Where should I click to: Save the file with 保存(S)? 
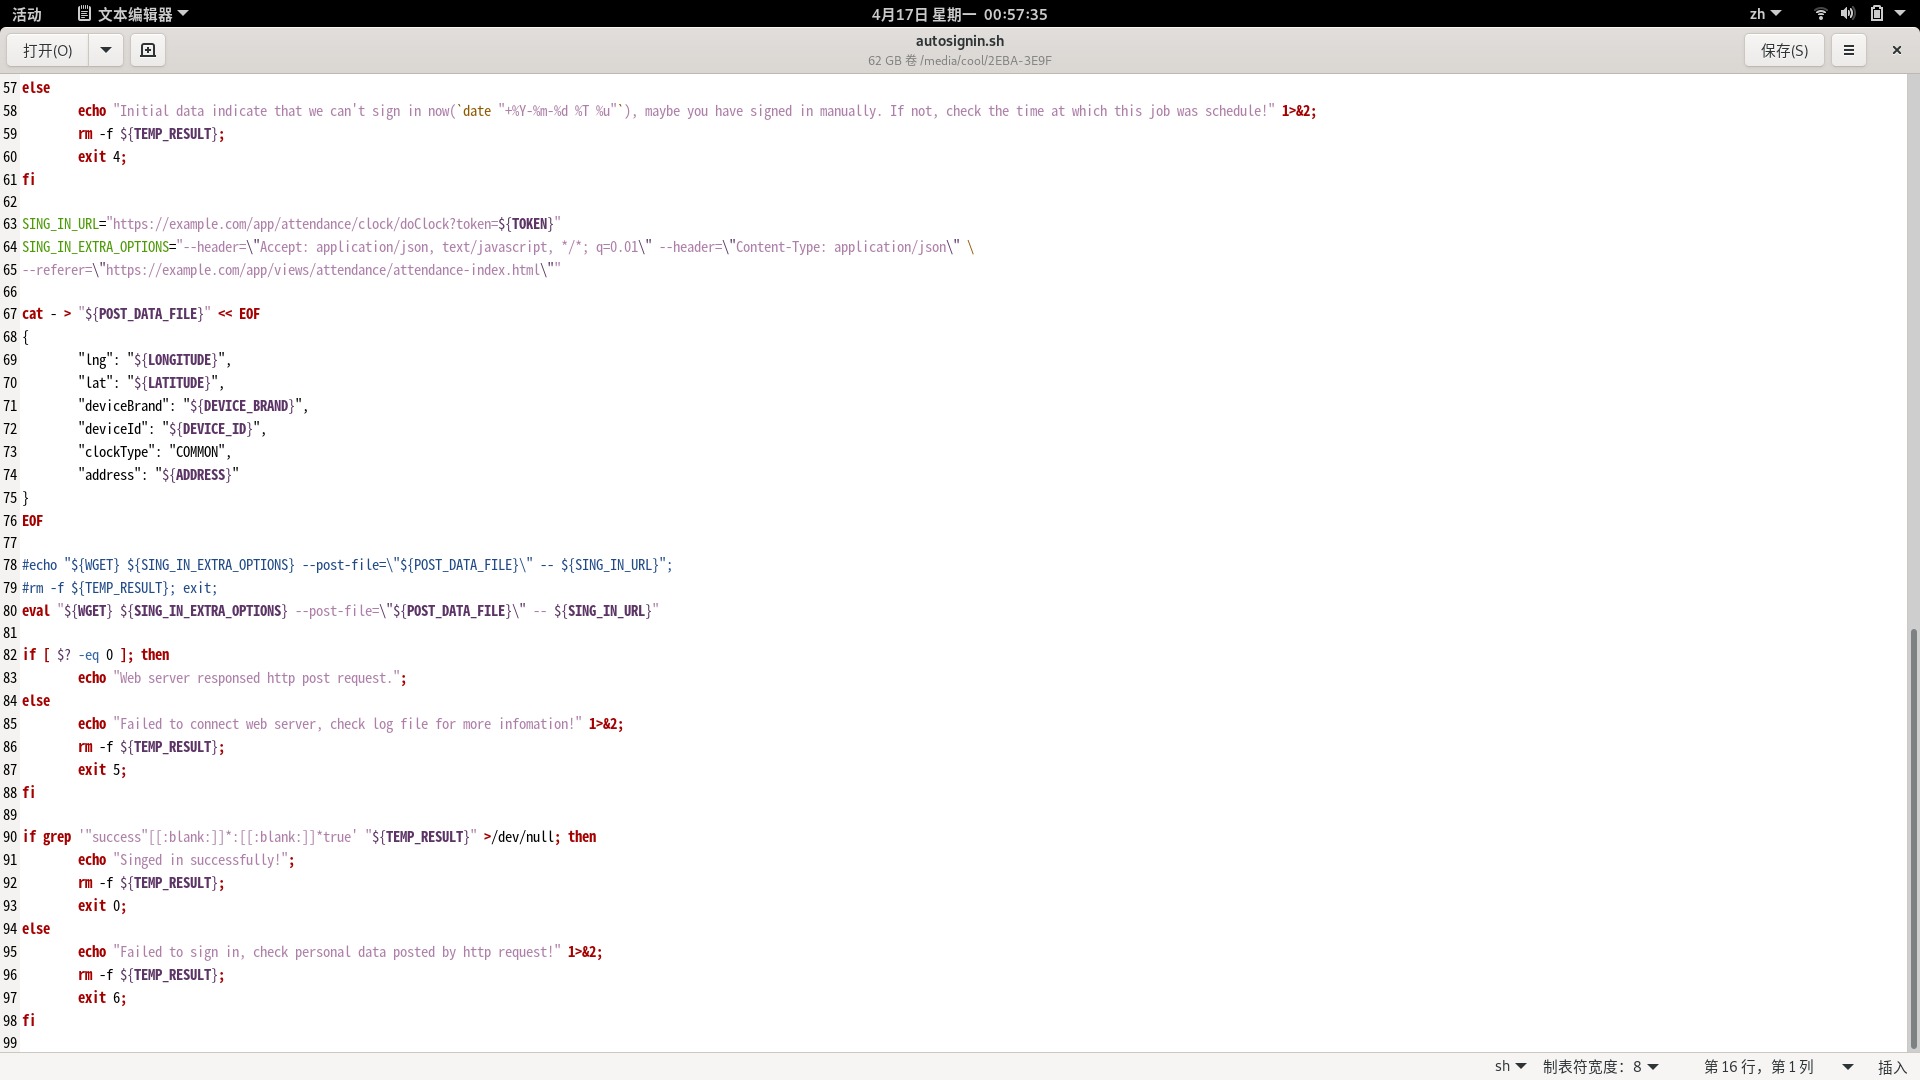click(1784, 50)
